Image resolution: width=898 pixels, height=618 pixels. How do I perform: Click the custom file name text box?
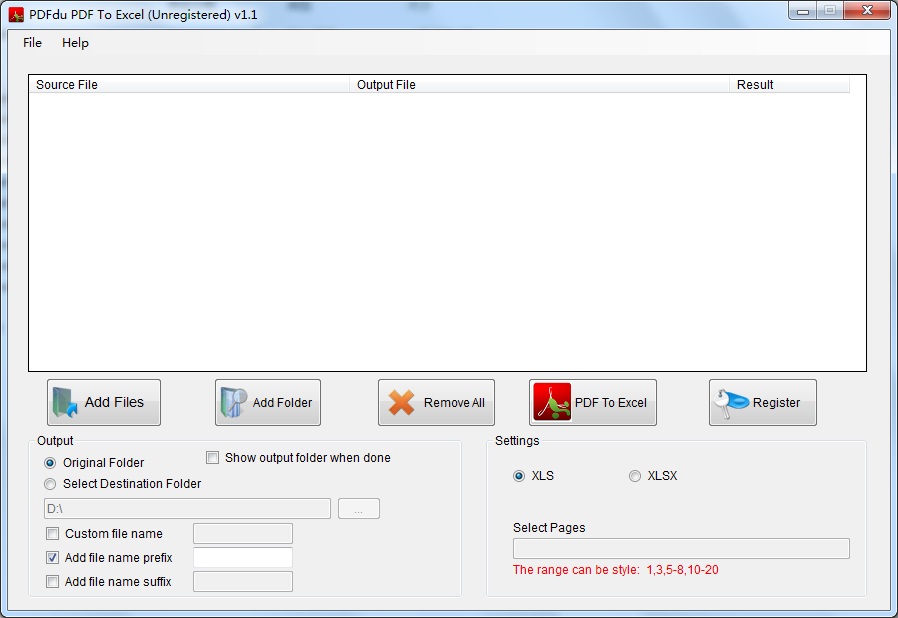(243, 533)
